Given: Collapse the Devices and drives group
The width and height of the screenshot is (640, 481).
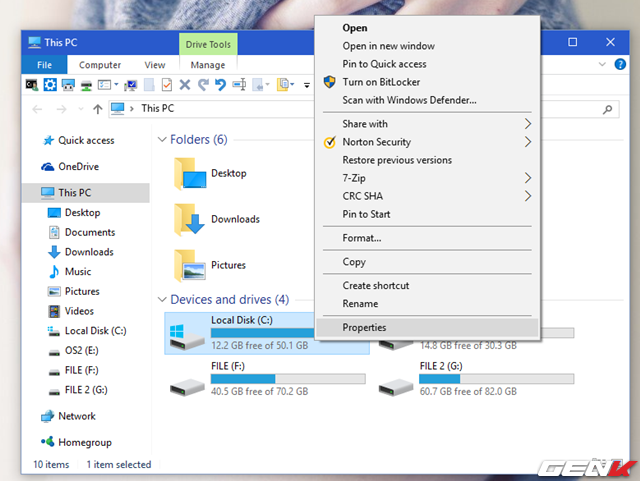Looking at the screenshot, I should coord(163,300).
